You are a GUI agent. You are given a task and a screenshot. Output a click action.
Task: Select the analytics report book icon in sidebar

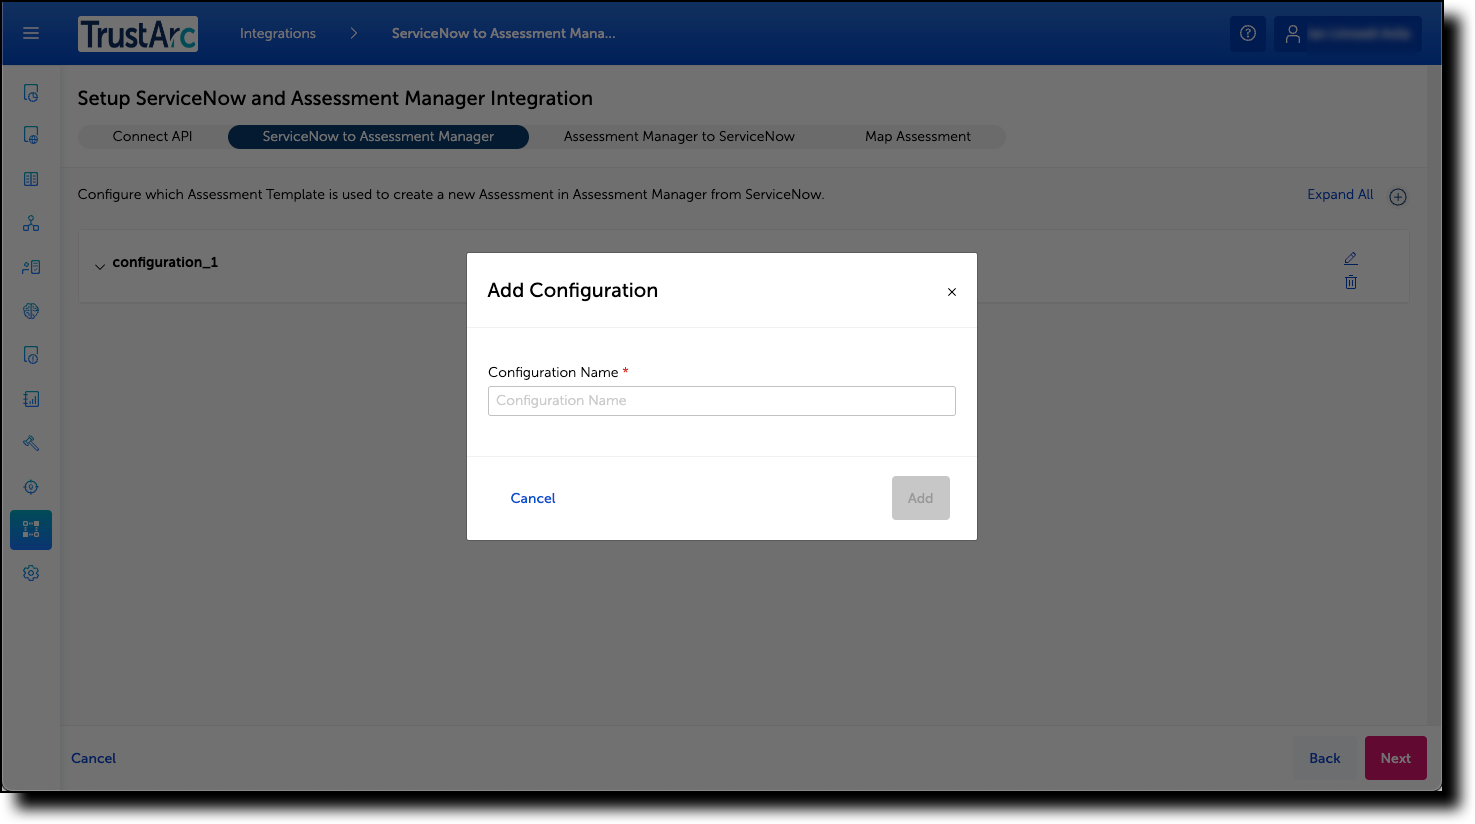tap(30, 398)
